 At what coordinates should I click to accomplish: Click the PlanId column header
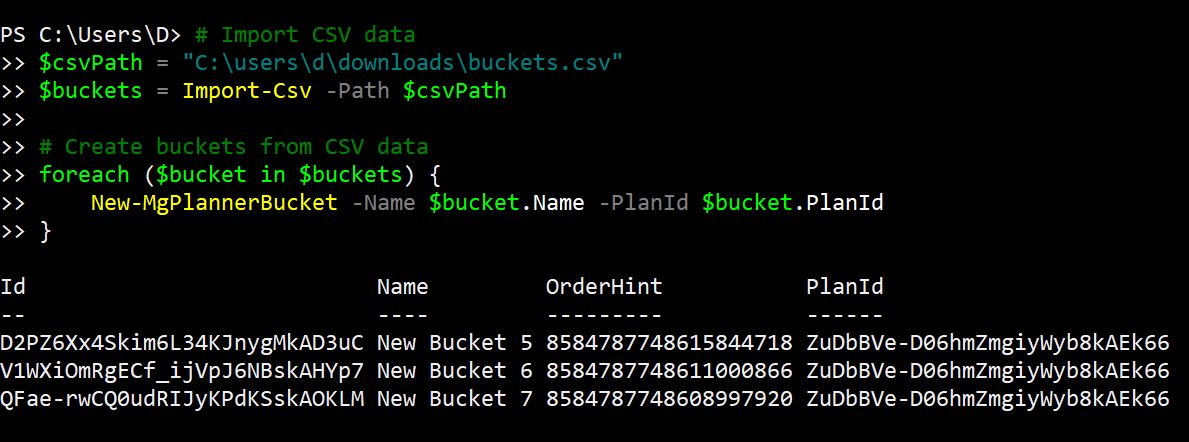[x=844, y=287]
